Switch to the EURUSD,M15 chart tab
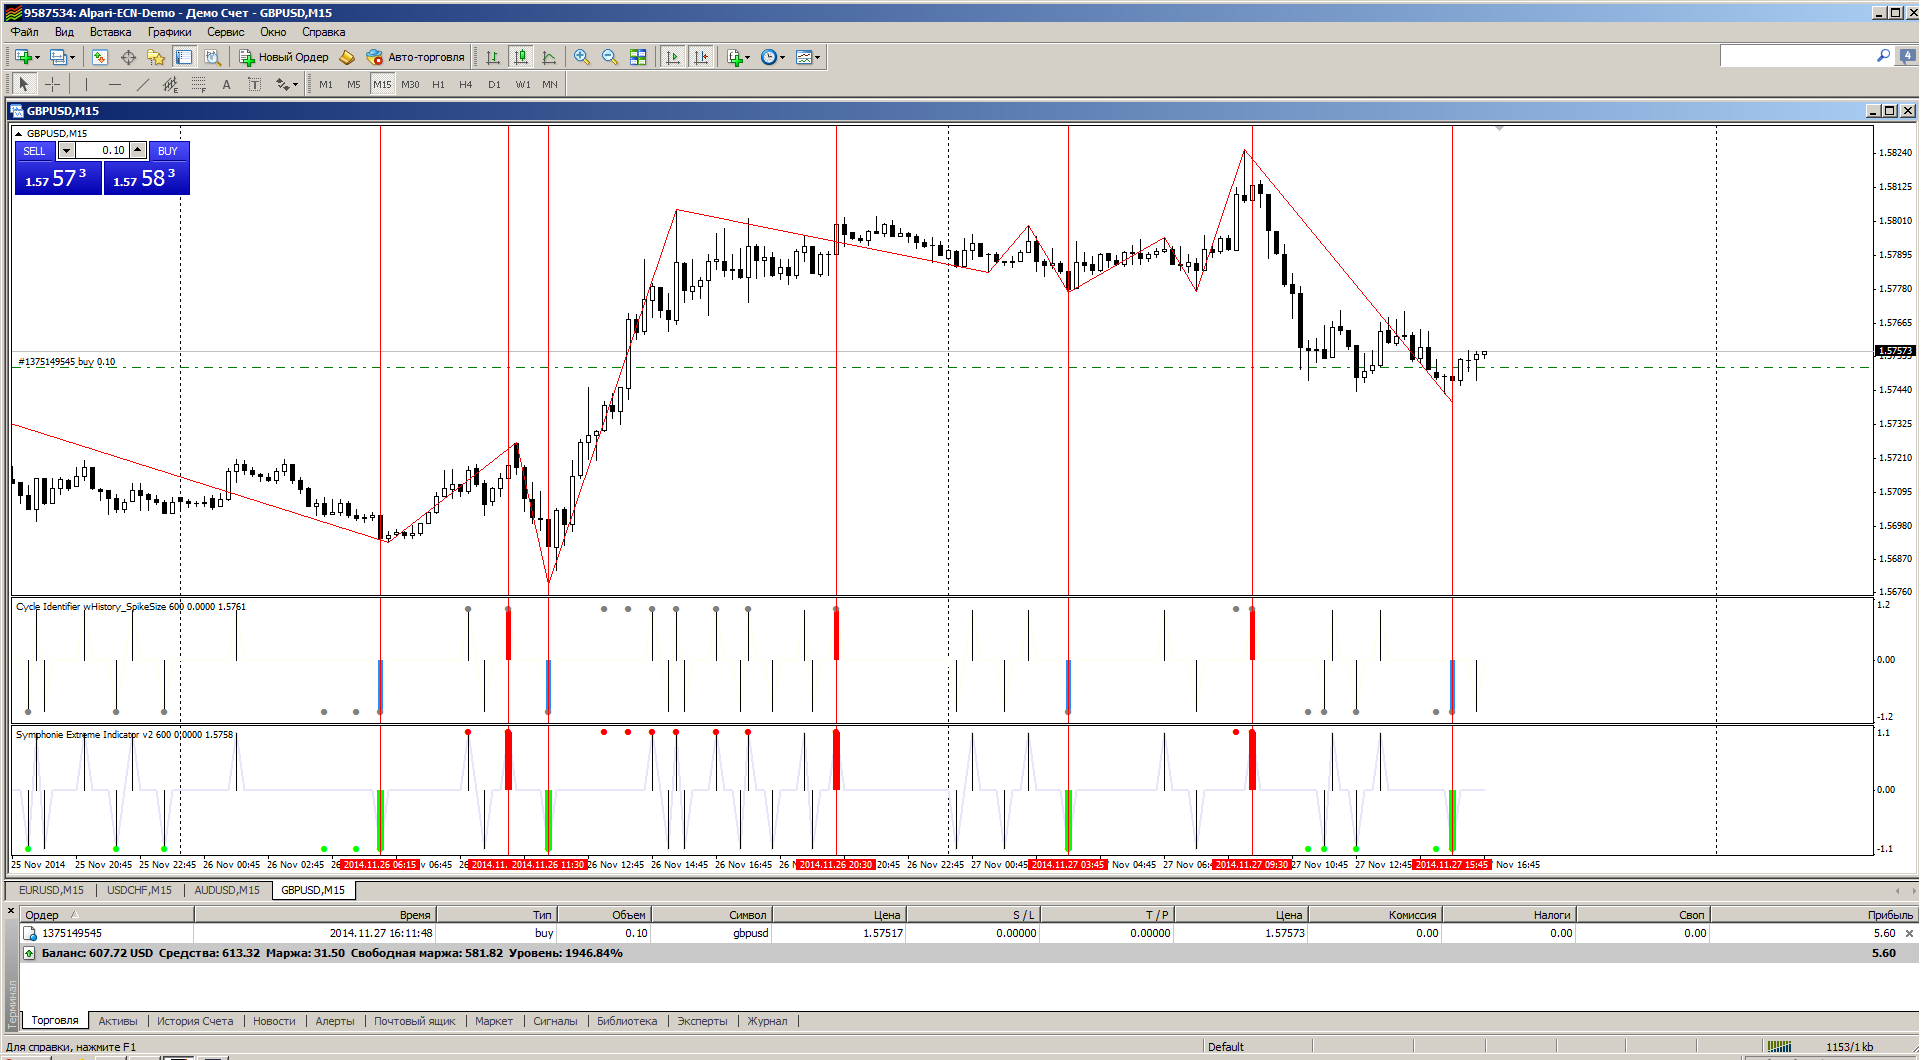This screenshot has height=1060, width=1928. [x=52, y=890]
